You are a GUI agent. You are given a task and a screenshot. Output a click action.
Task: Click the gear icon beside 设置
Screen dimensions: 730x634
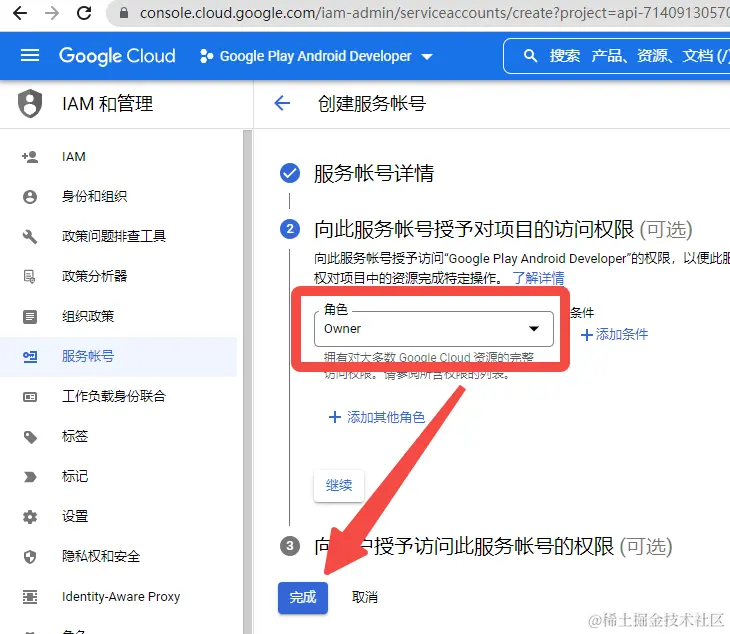coord(30,517)
